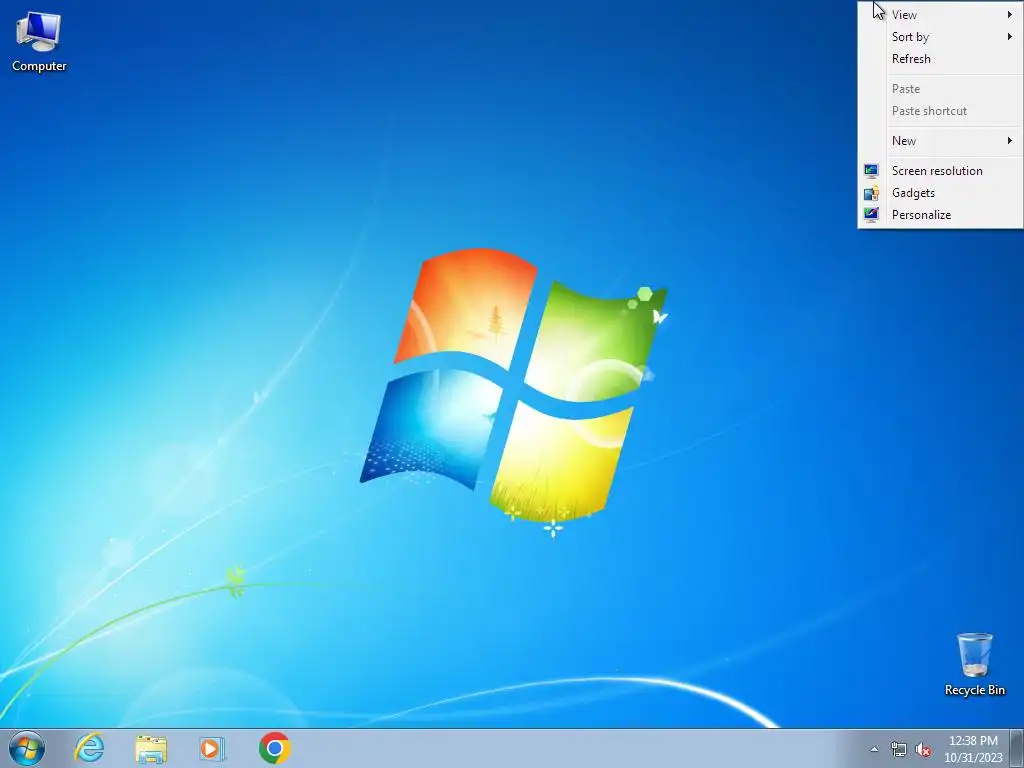This screenshot has height=768, width=1024.
Task: Click the Gadgets menu icon
Action: pyautogui.click(x=871, y=193)
